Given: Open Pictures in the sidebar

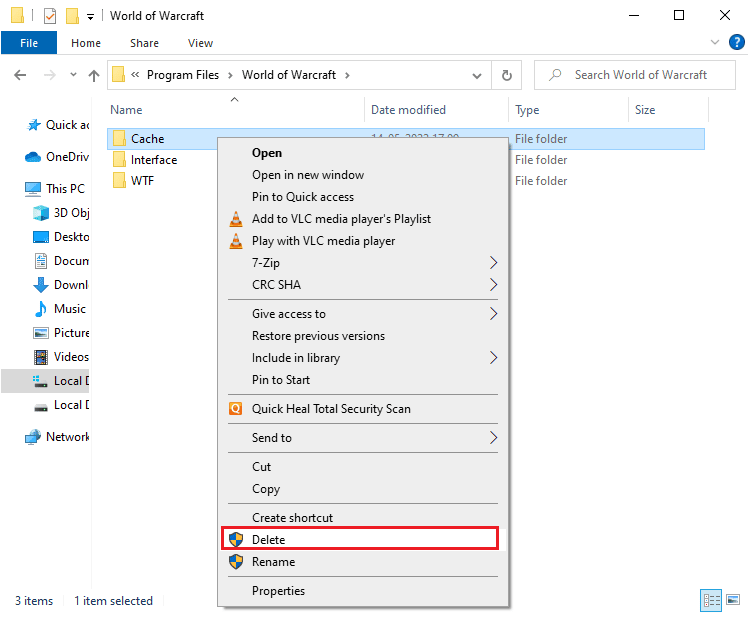Looking at the screenshot, I should [x=61, y=333].
